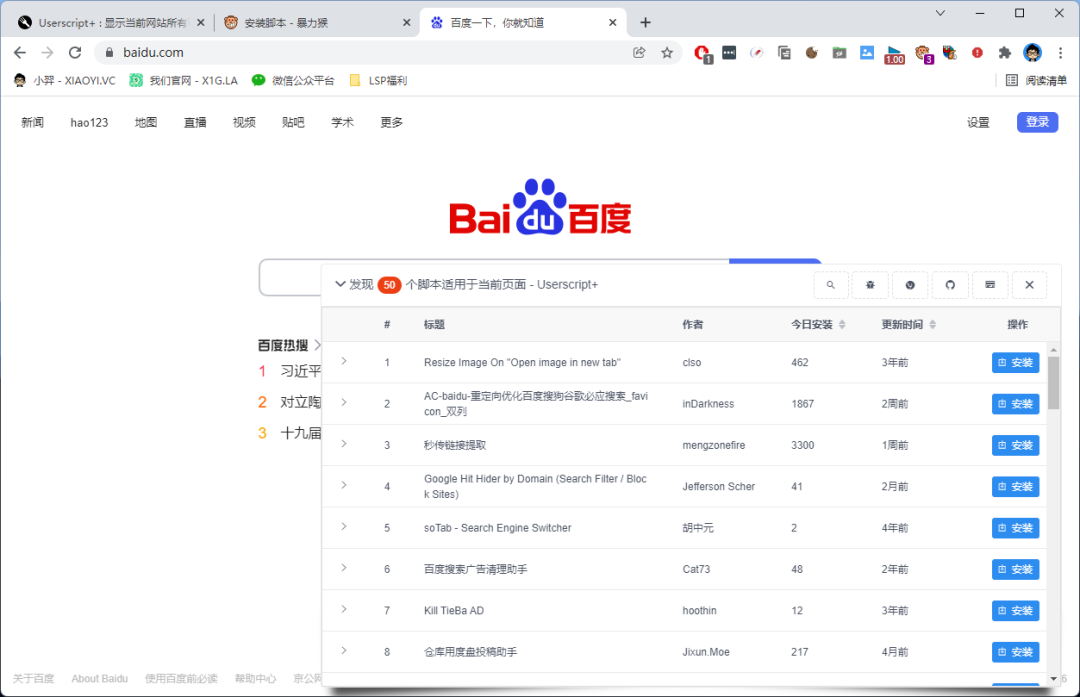Open the Violentmonkey extension with badge 3
Viewport: 1080px width, 697px height.
(923, 54)
